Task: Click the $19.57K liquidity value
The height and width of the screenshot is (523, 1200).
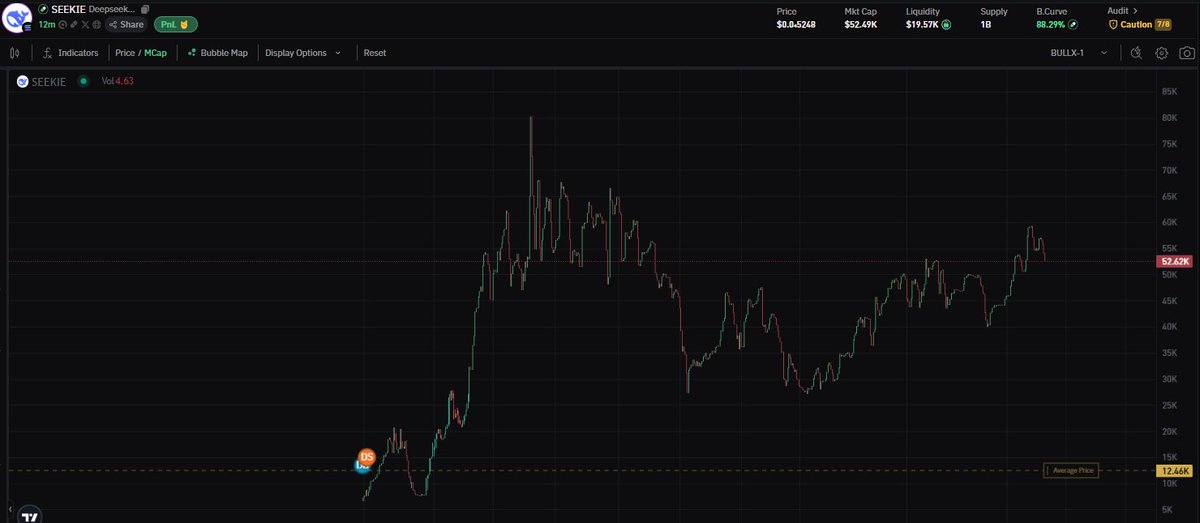Action: click(x=922, y=25)
